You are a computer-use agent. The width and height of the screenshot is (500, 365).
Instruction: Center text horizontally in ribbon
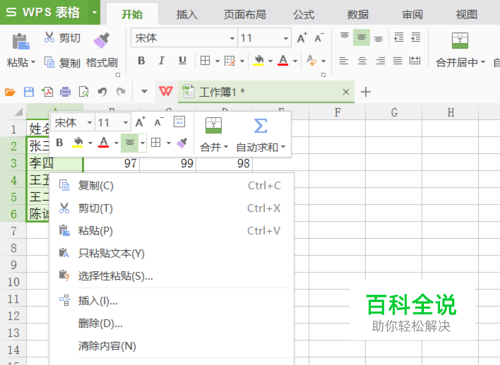coord(362,61)
